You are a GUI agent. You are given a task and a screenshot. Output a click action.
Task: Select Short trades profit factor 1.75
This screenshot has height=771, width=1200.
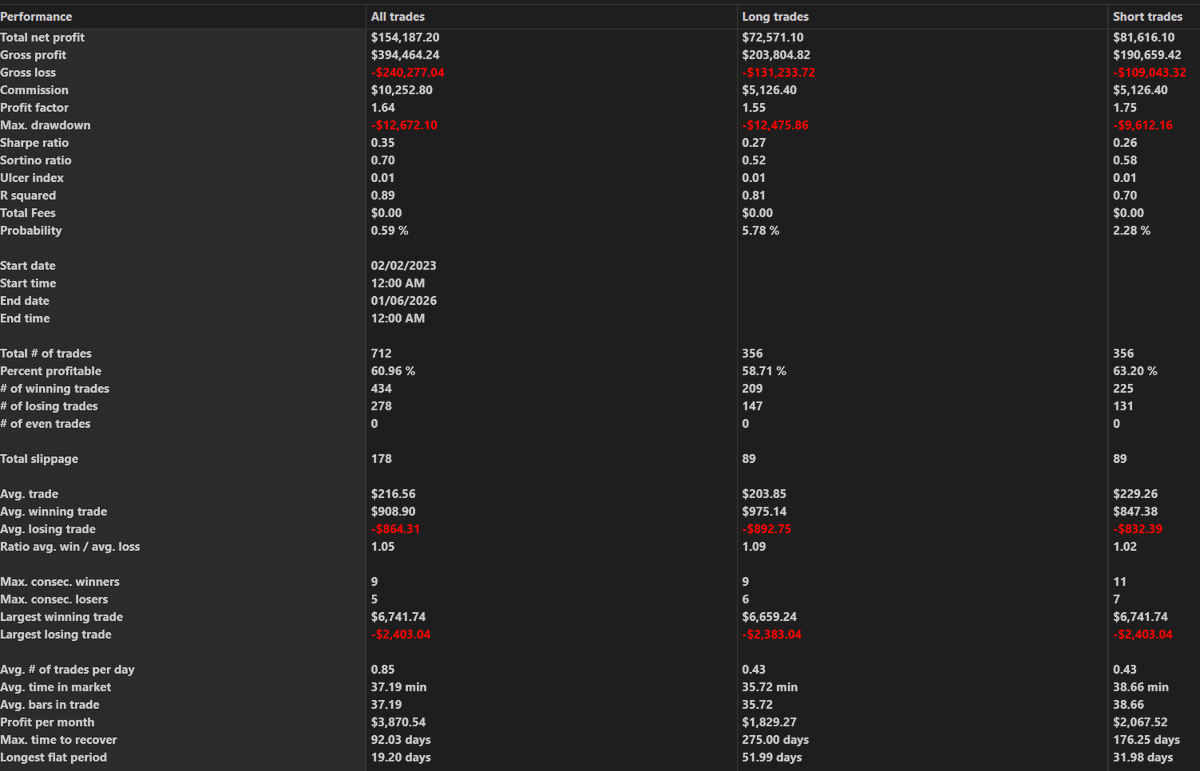1124,107
